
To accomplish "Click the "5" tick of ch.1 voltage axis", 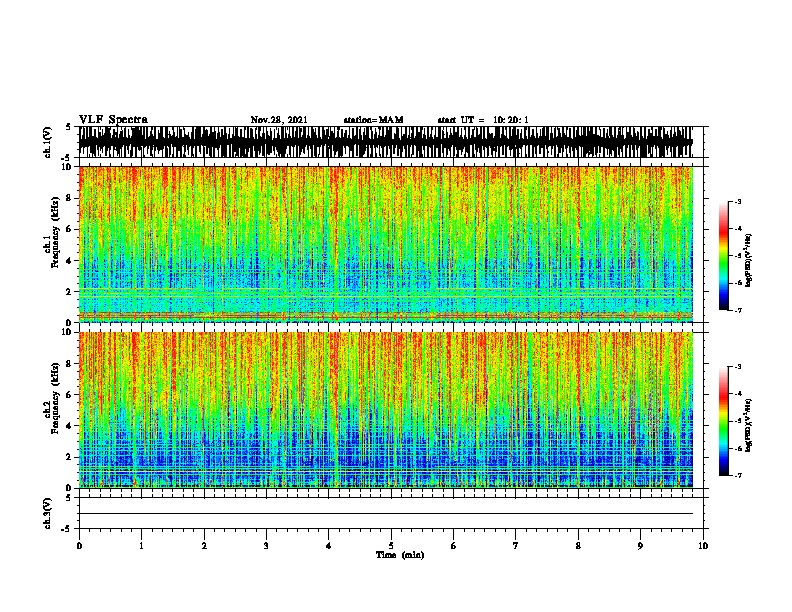I will 70,127.
